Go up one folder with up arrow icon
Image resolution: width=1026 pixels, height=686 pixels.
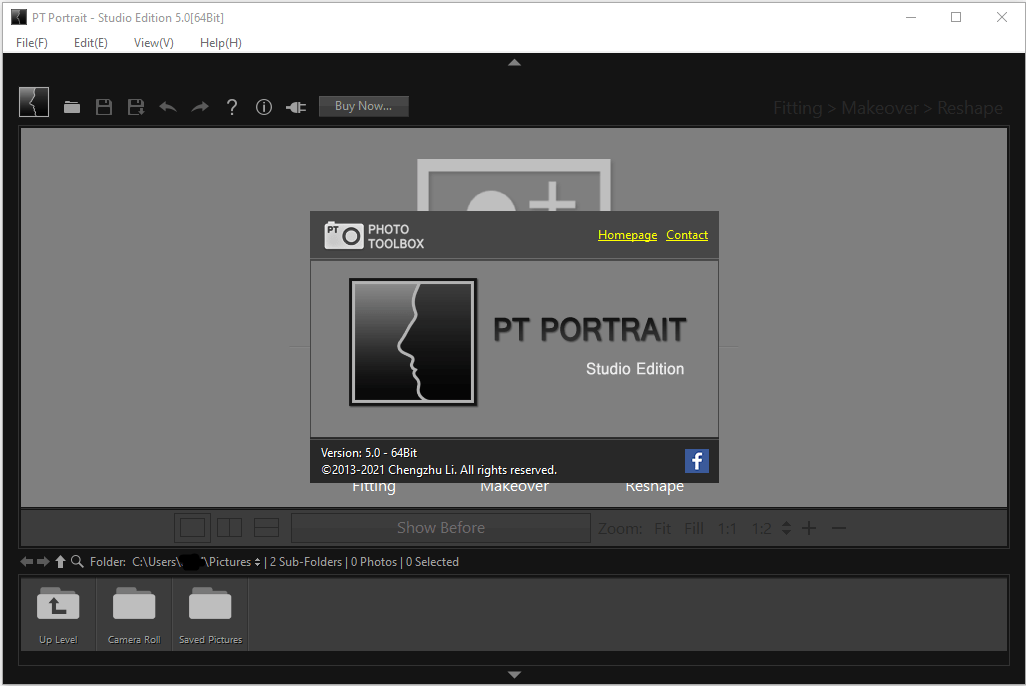pos(60,562)
